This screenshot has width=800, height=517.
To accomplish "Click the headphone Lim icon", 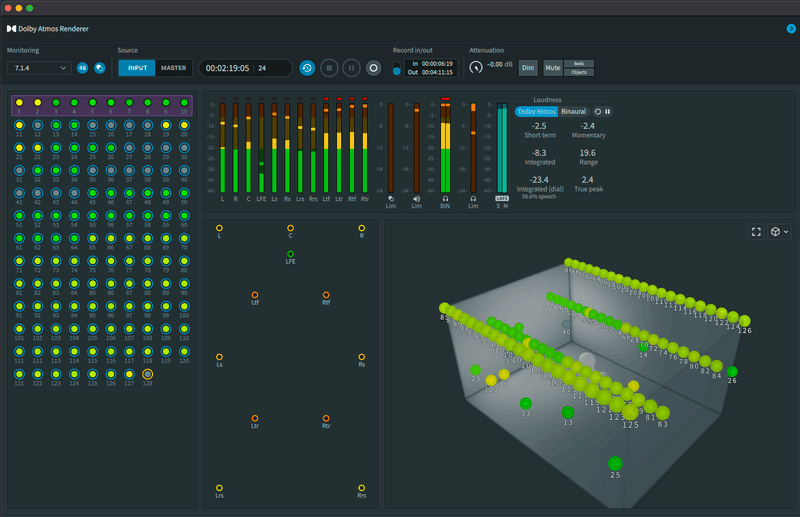I will click(x=473, y=199).
